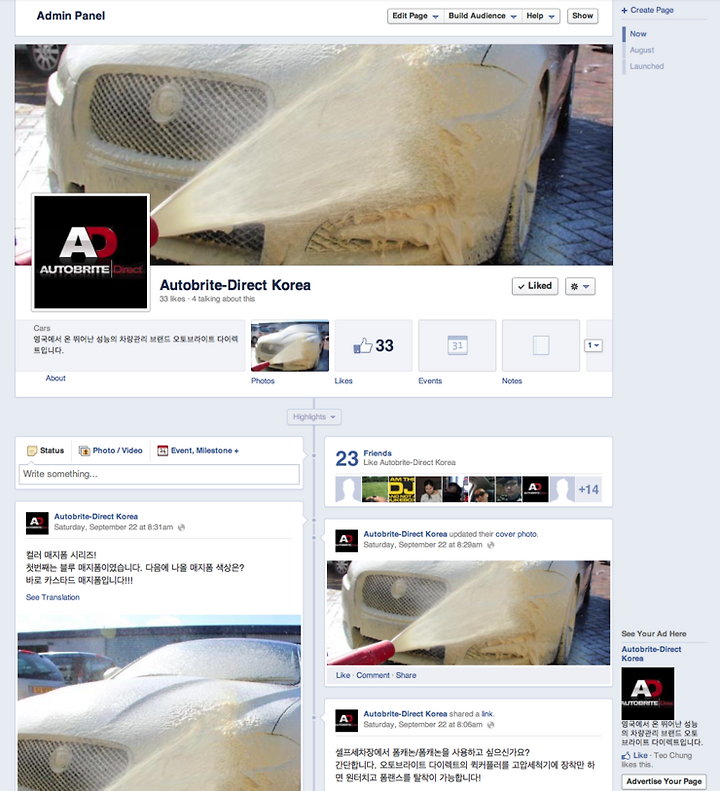Open the Edit Page dropdown

click(x=415, y=16)
